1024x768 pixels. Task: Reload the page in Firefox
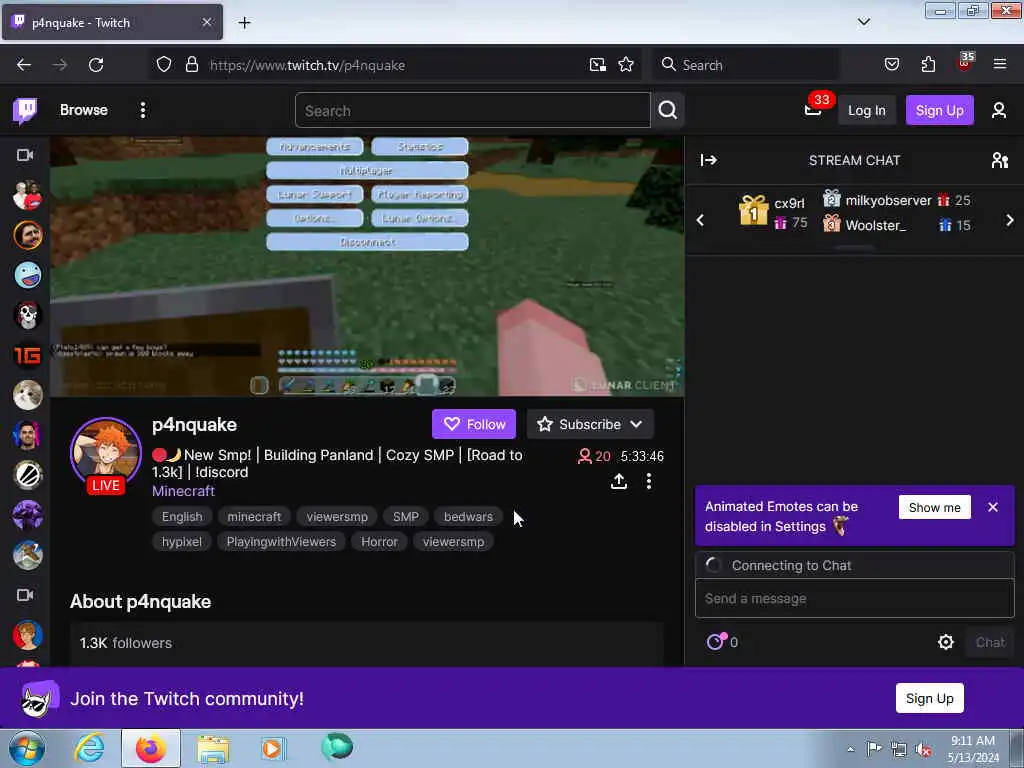[96, 65]
